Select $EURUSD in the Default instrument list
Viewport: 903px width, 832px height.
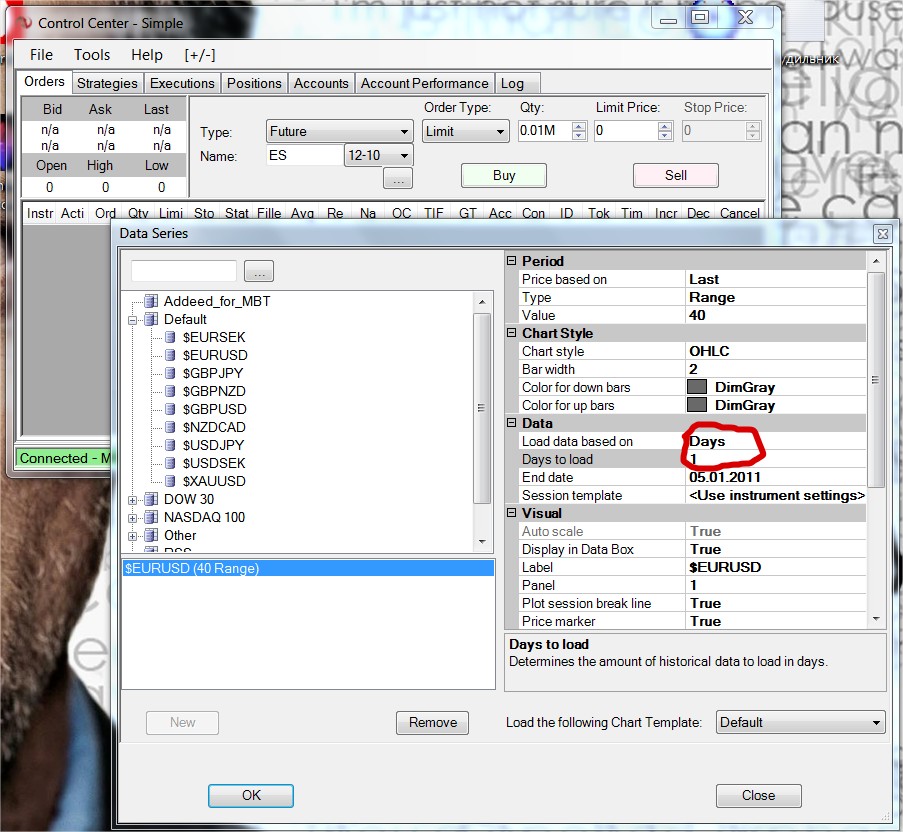215,355
